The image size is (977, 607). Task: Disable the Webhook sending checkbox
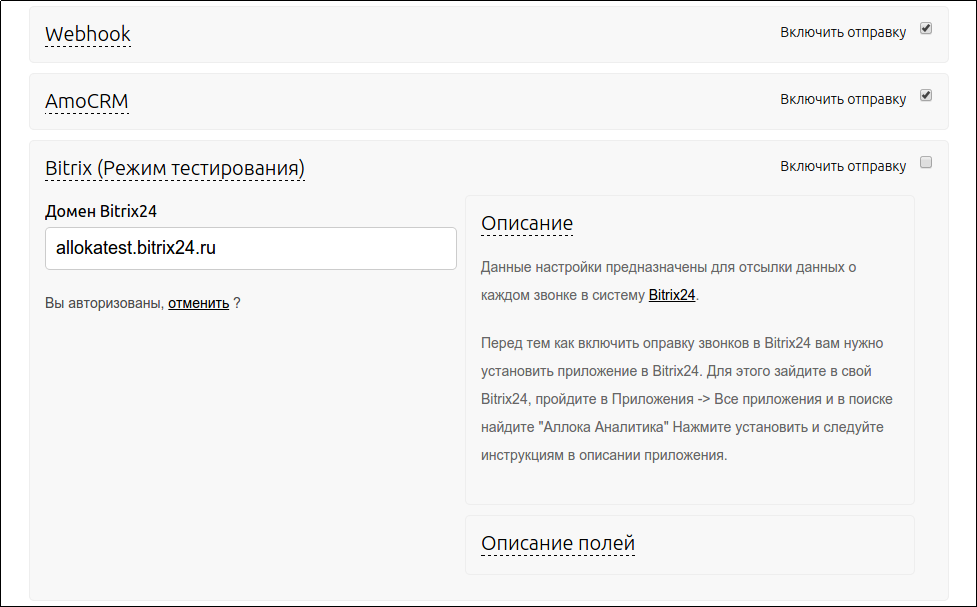(x=926, y=29)
